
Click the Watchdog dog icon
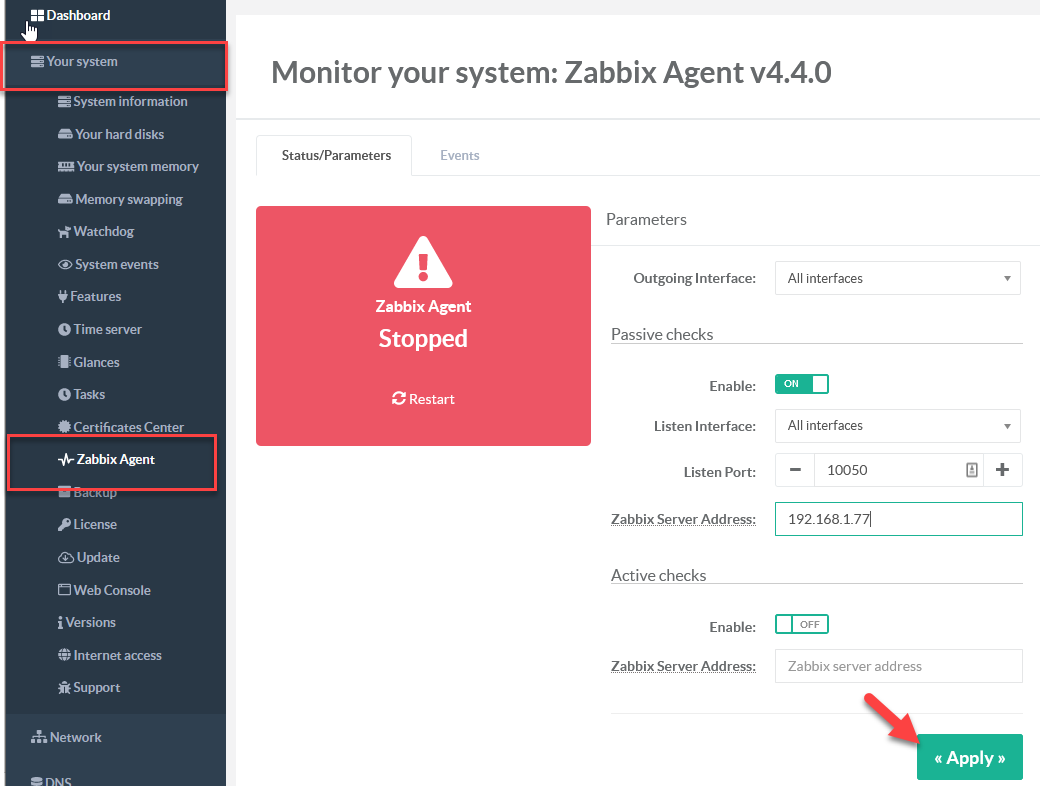tap(65, 232)
